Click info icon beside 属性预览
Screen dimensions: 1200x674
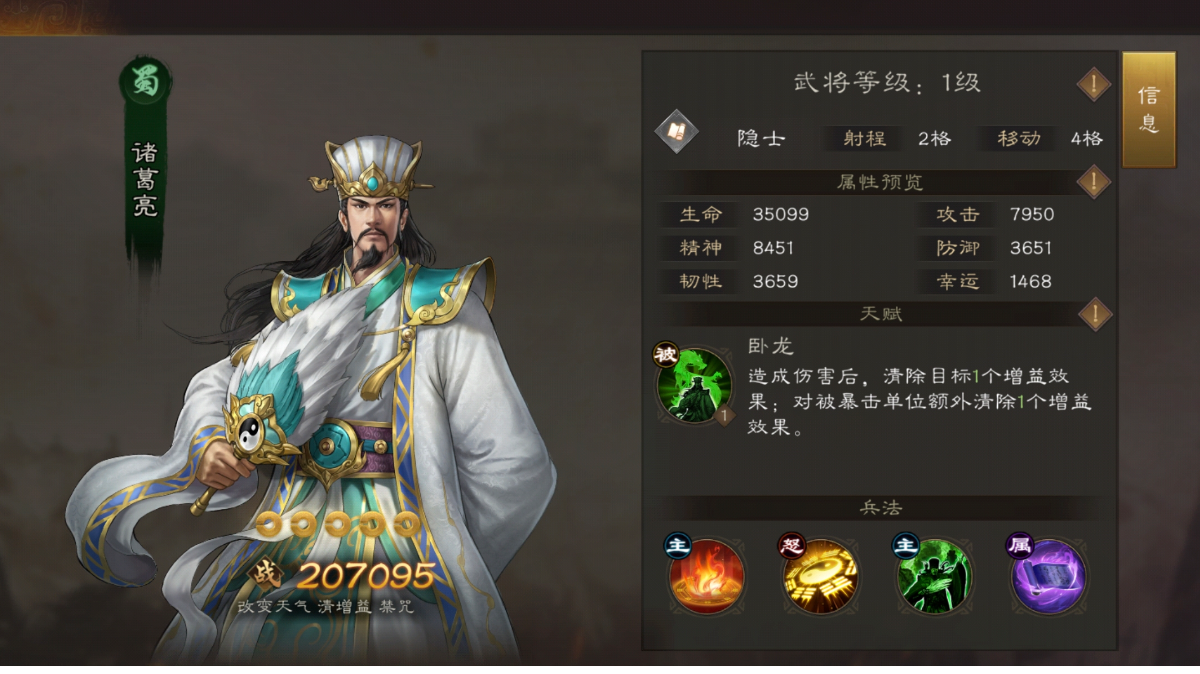1094,183
